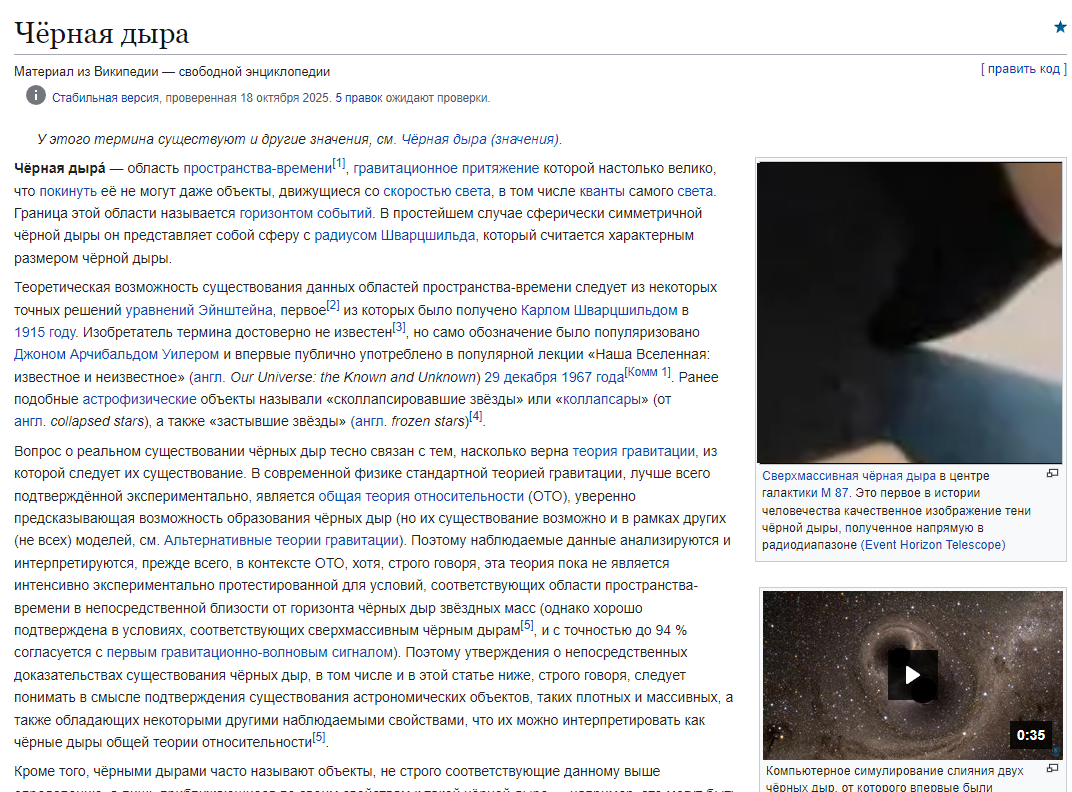Open the M 87 black hole thumbnail

pos(910,313)
